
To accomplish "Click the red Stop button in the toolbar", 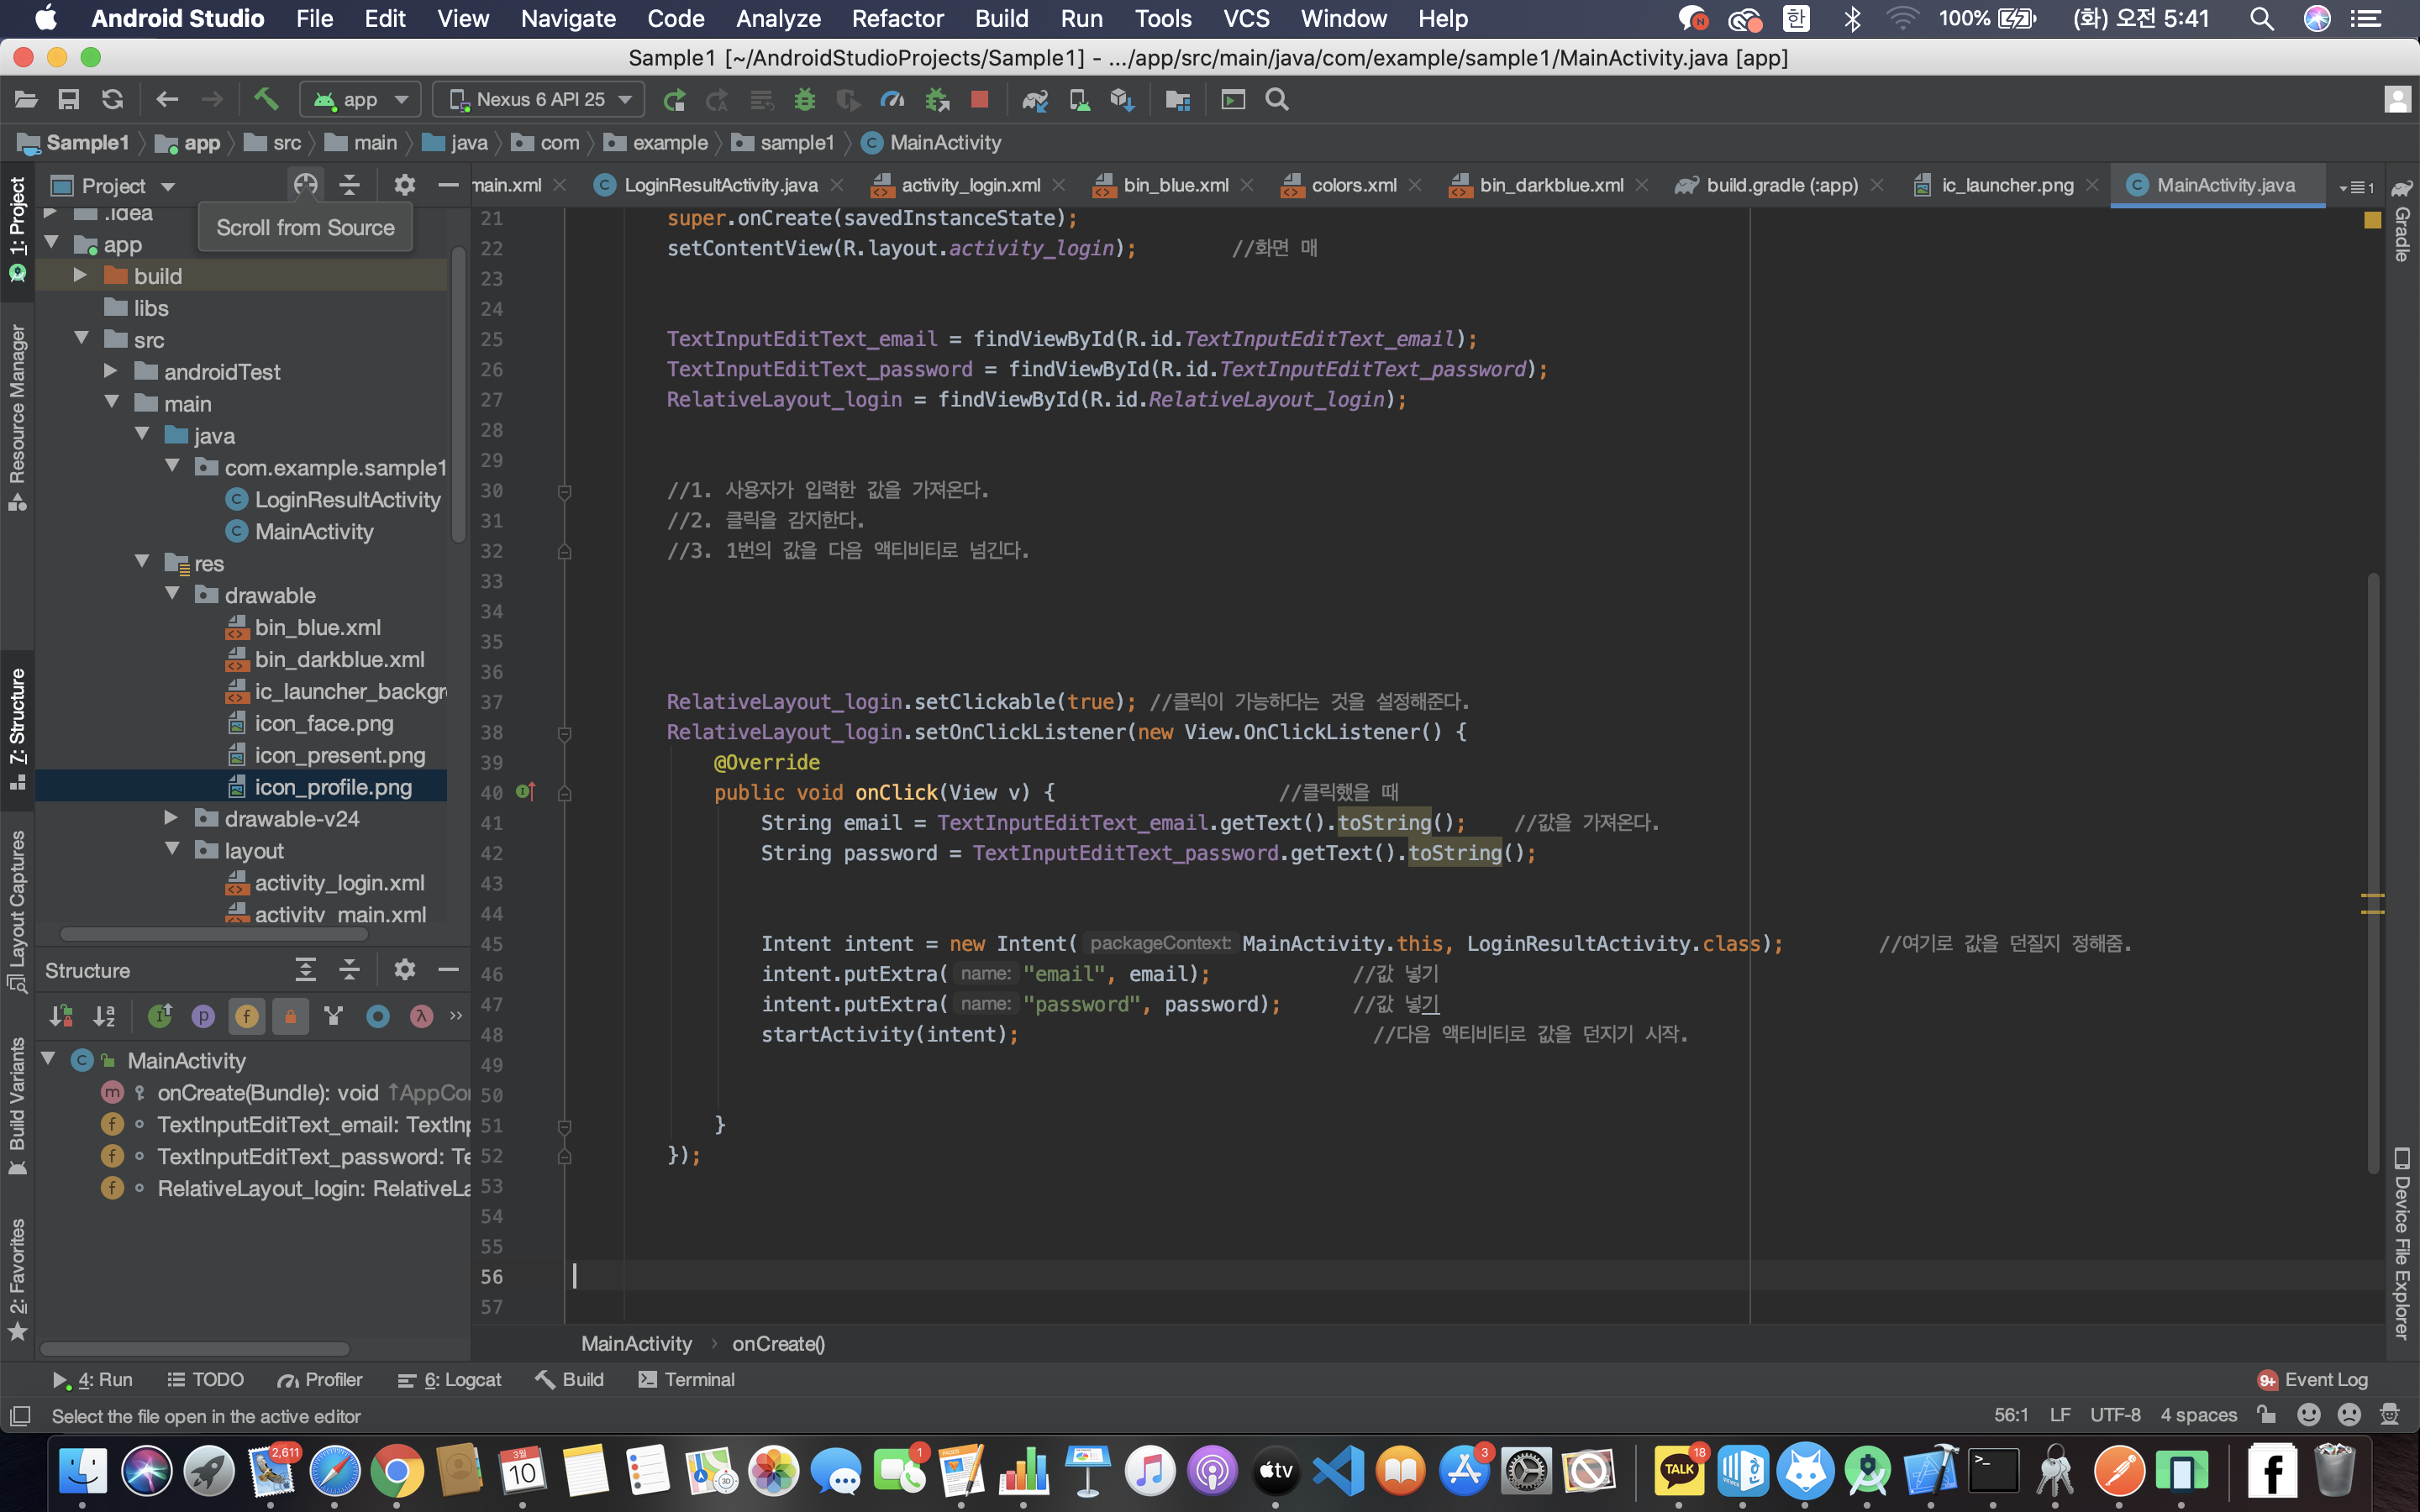I will 979,99.
